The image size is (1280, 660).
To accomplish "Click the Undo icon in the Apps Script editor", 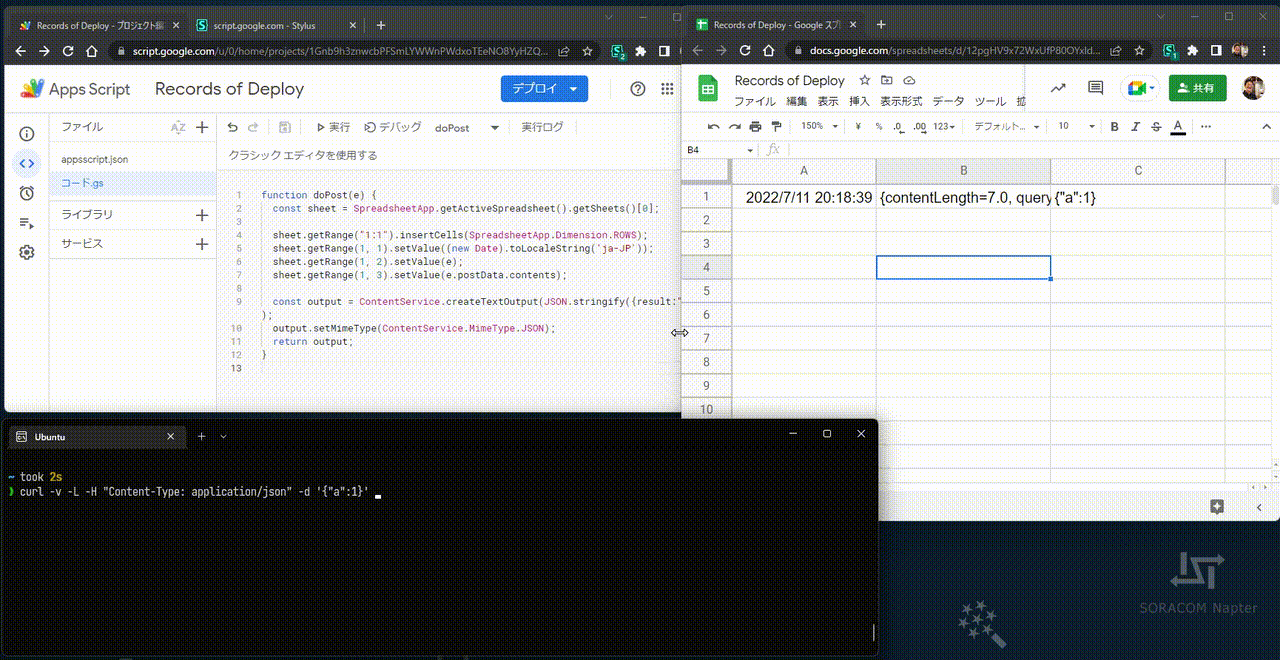I will point(231,127).
